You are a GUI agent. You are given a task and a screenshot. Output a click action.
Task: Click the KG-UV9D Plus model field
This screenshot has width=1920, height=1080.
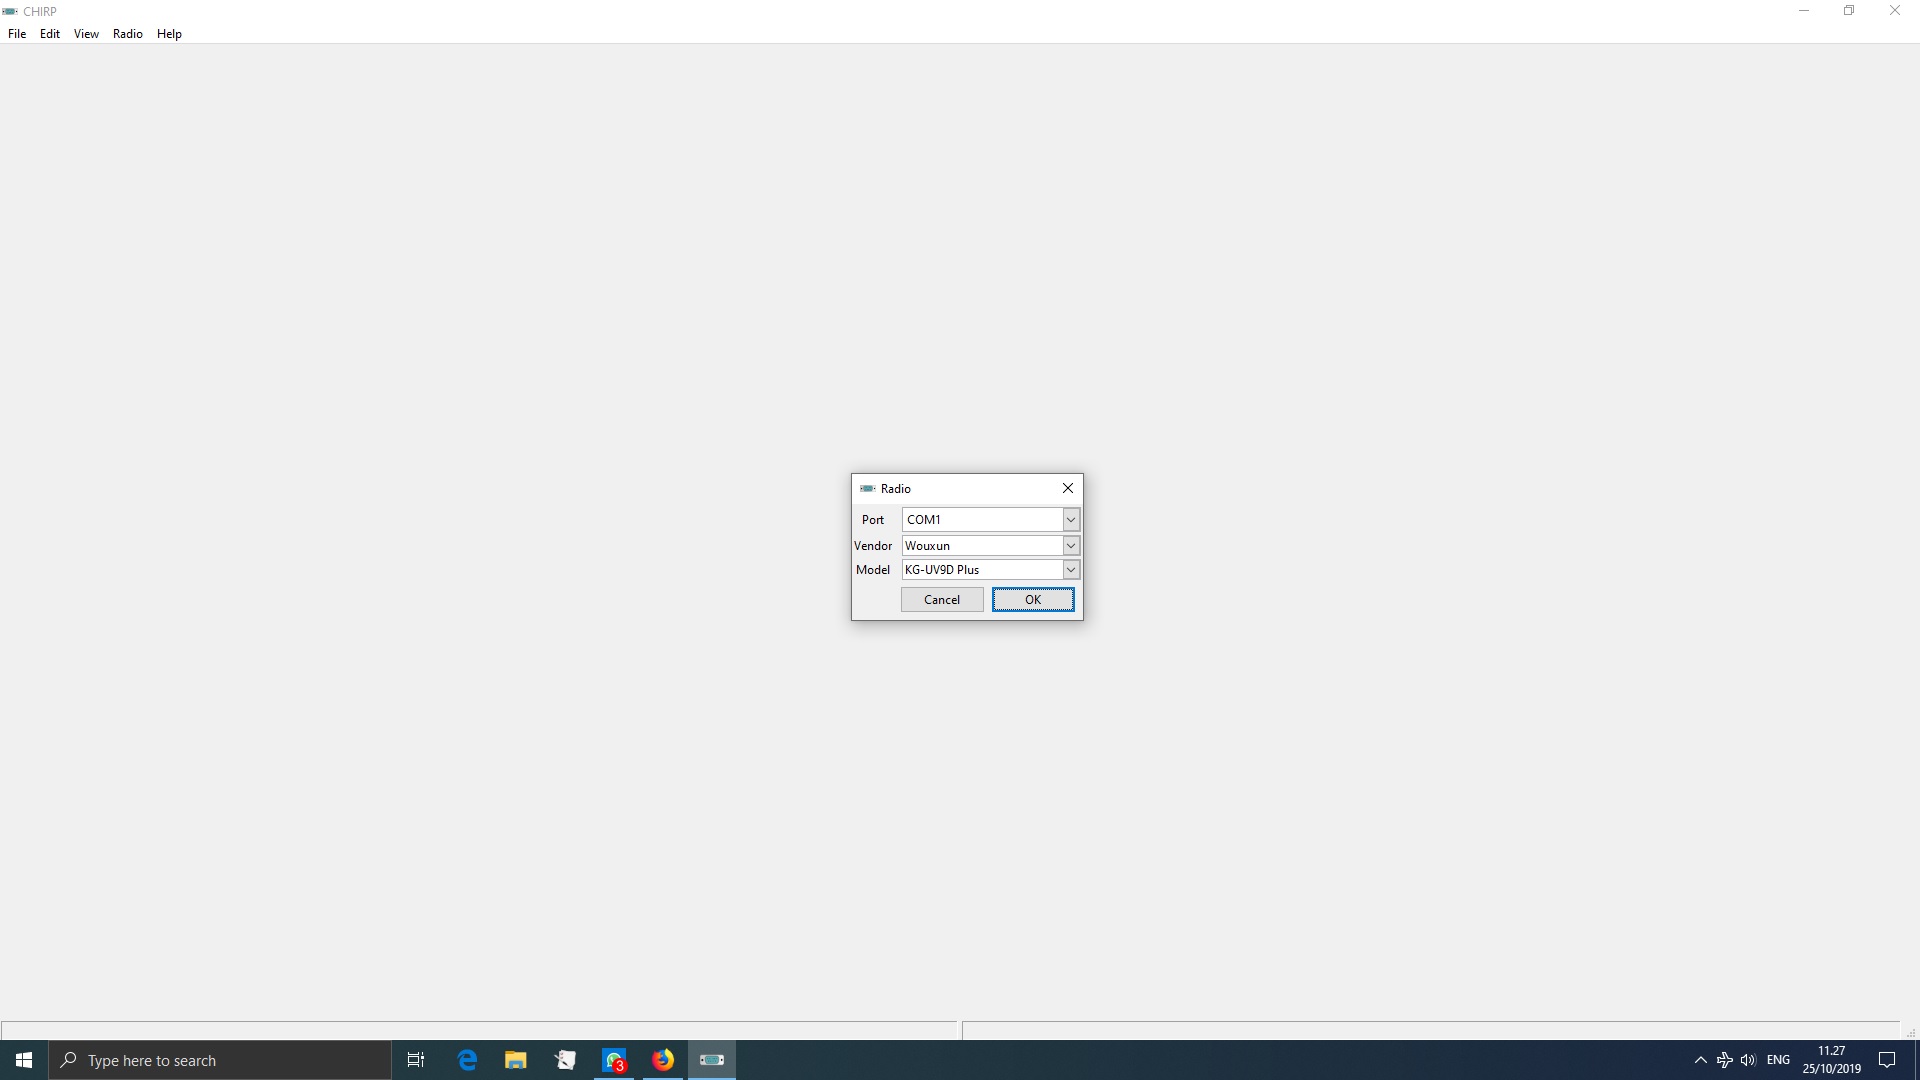tap(982, 569)
